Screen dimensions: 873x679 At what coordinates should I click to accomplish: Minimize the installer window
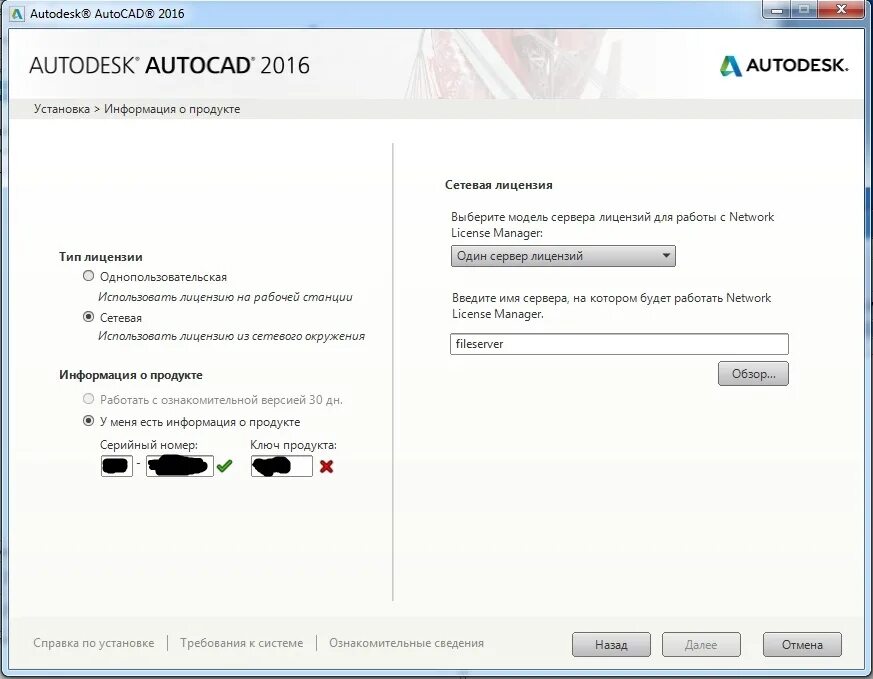pyautogui.click(x=777, y=9)
